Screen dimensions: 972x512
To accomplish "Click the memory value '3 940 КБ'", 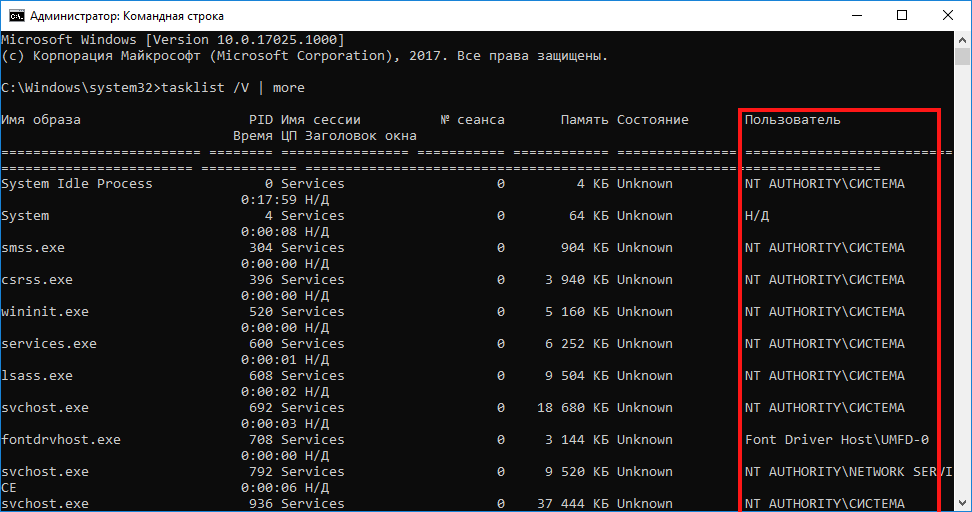I will click(577, 280).
